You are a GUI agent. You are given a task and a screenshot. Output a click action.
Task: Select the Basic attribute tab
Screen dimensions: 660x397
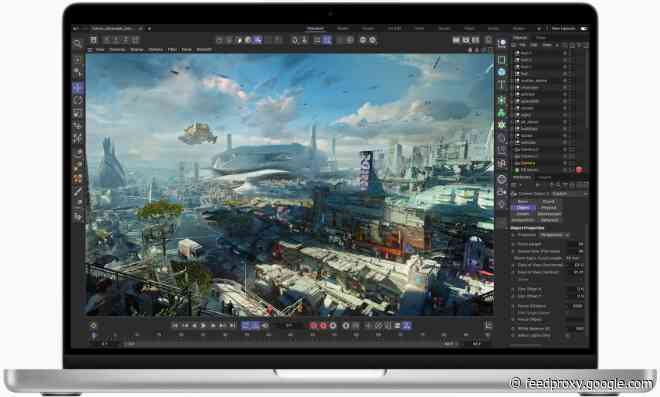523,202
